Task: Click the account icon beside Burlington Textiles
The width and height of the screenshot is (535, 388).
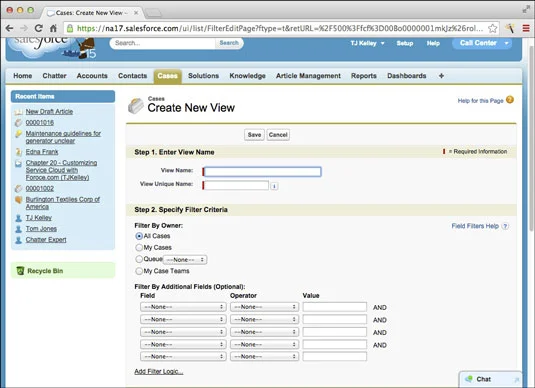Action: click(18, 200)
